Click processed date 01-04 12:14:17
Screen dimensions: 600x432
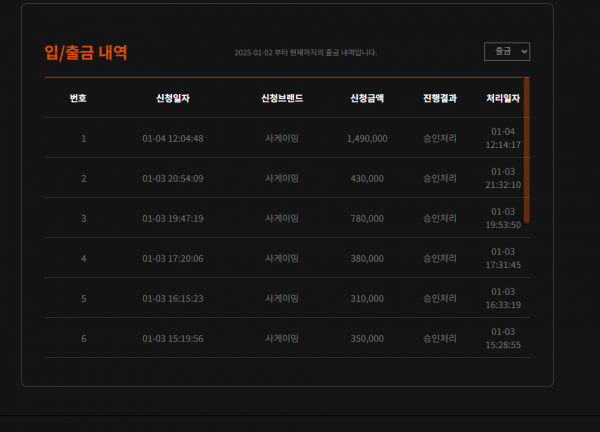pyautogui.click(x=503, y=138)
